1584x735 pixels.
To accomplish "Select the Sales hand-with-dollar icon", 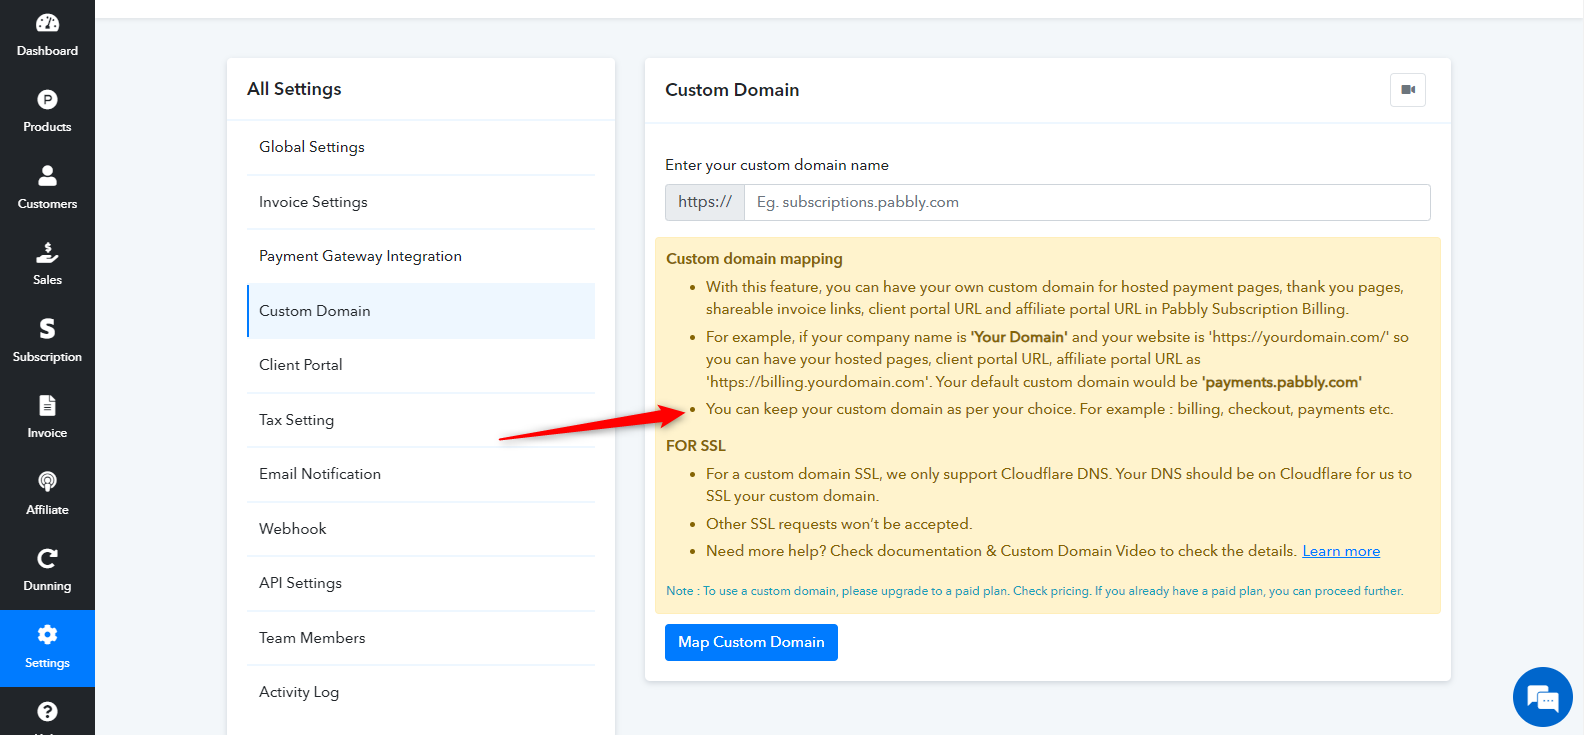I will 47,252.
